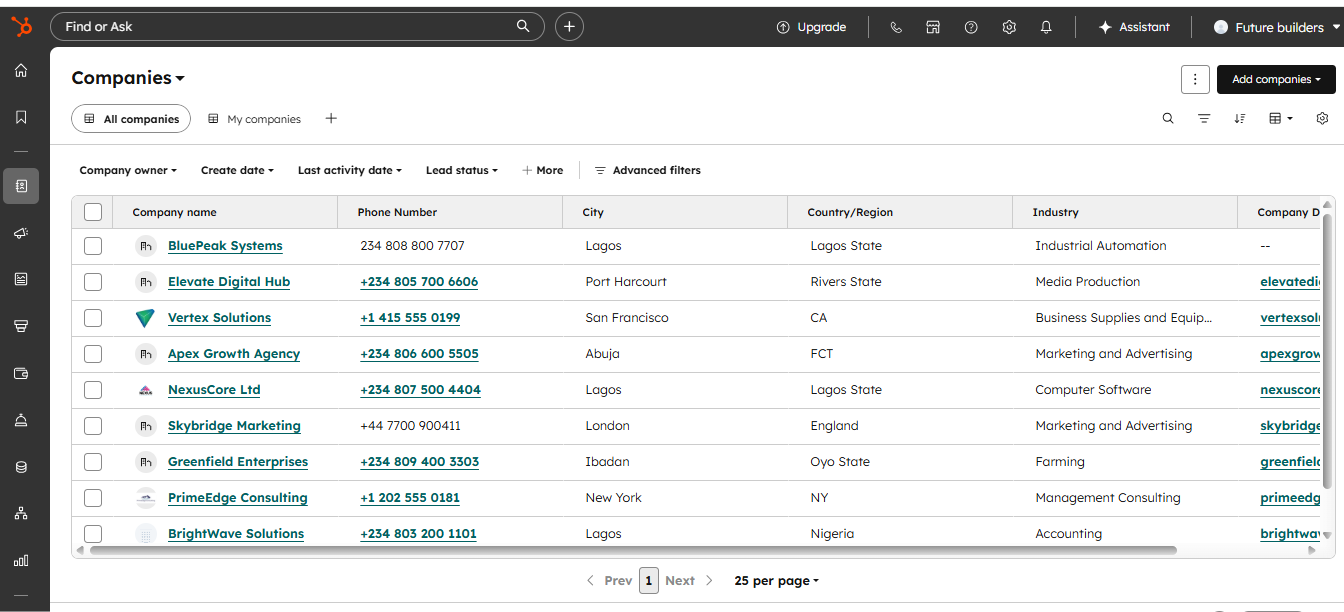Screen dimensions: 1344x612
Task: Check the NexusCore Ltd row checkbox
Action: pyautogui.click(x=93, y=390)
